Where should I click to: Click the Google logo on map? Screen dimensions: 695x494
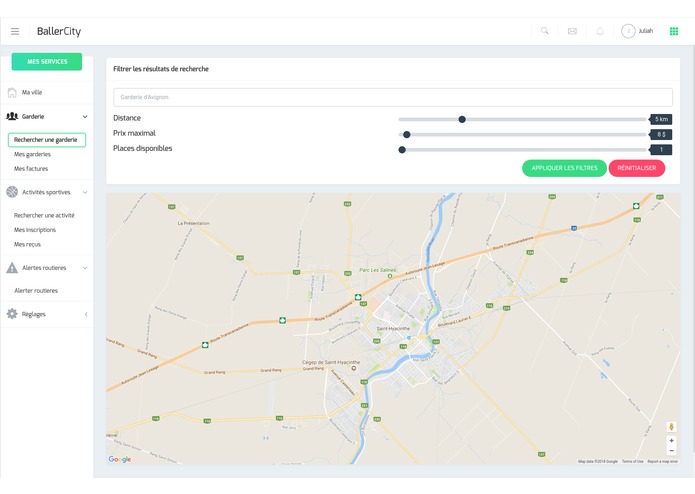point(120,459)
